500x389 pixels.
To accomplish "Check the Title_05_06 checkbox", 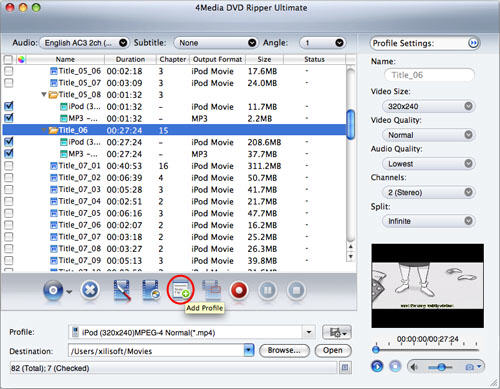I will tap(9, 71).
